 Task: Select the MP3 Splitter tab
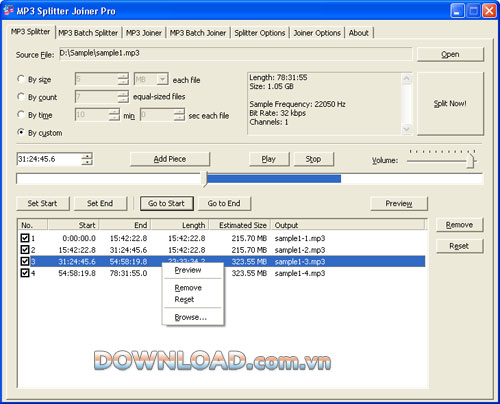[x=30, y=32]
